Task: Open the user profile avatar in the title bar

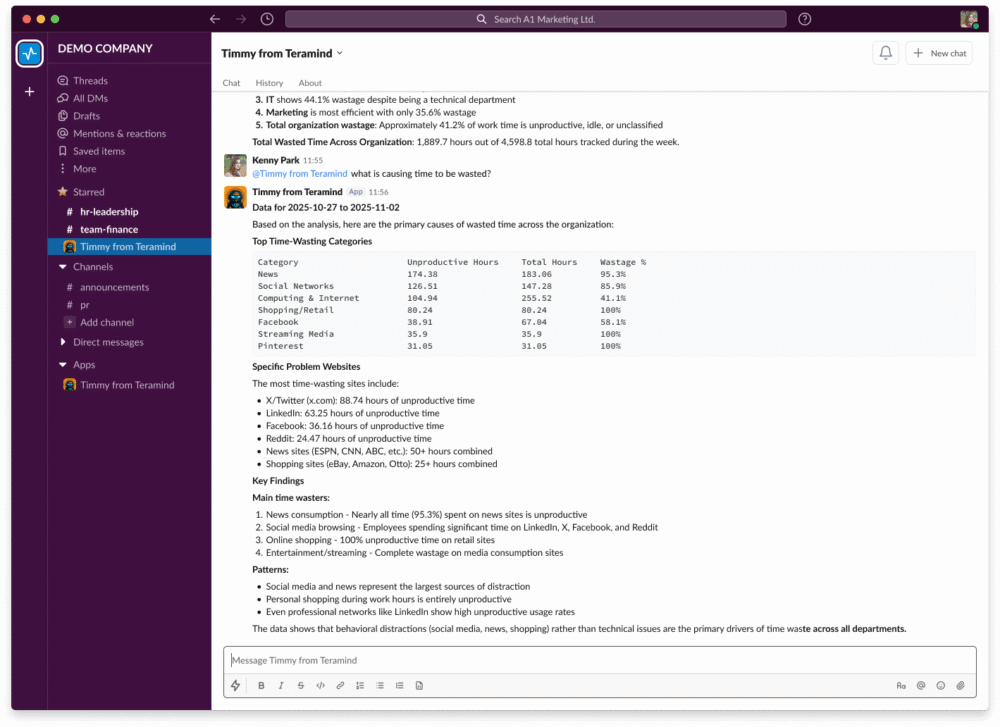Action: pyautogui.click(x=969, y=19)
